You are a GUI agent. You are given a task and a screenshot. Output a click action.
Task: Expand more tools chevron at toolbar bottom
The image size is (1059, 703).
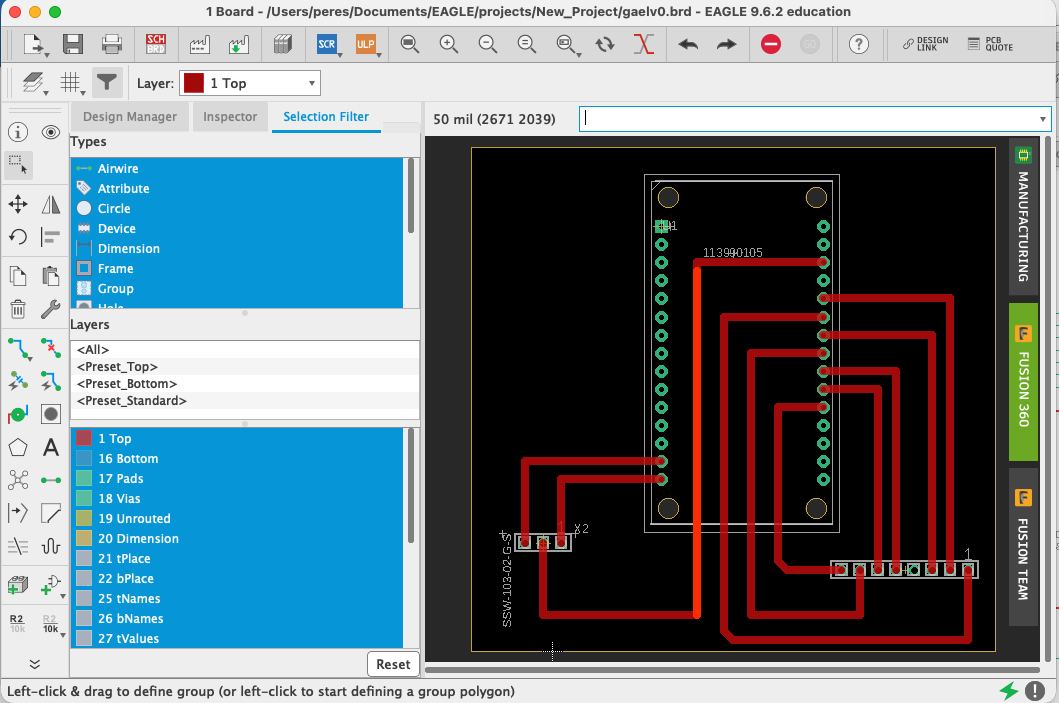(34, 665)
